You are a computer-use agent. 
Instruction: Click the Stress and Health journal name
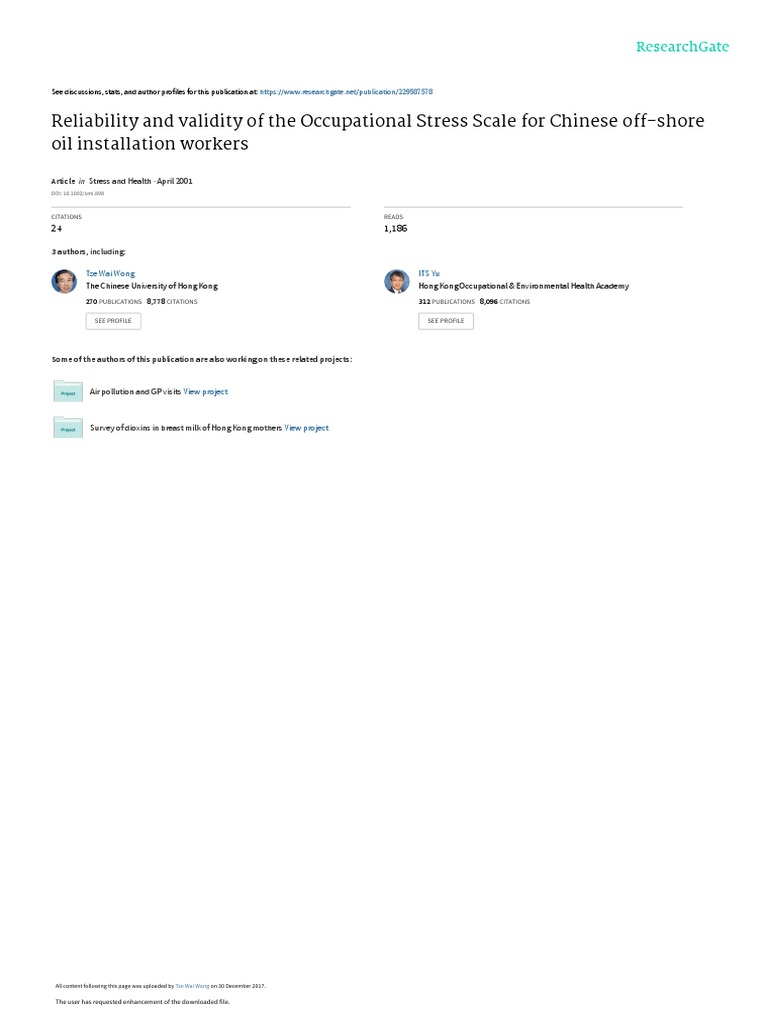coord(121,181)
